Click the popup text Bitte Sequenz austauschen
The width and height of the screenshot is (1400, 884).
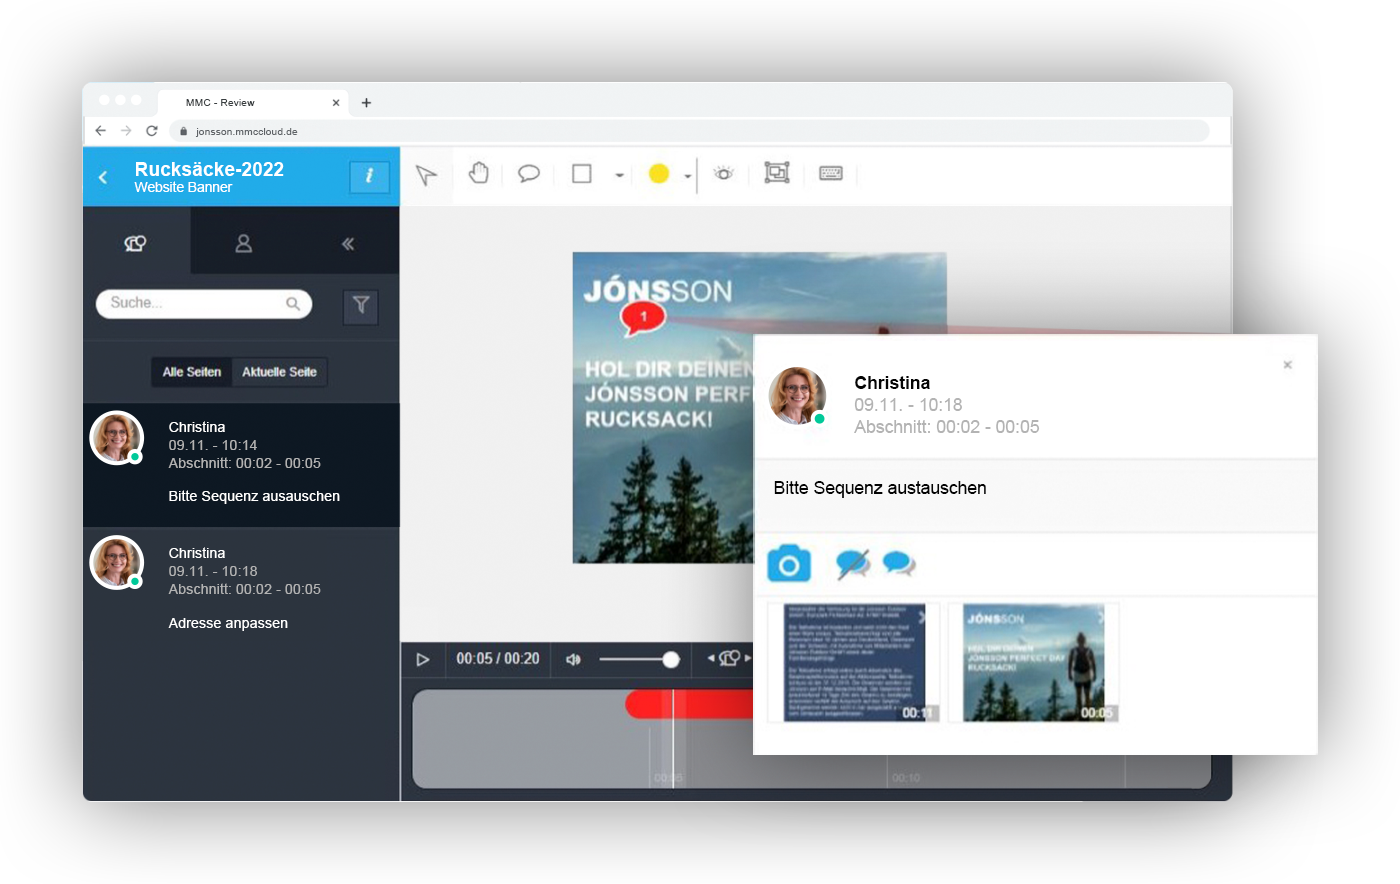click(880, 488)
